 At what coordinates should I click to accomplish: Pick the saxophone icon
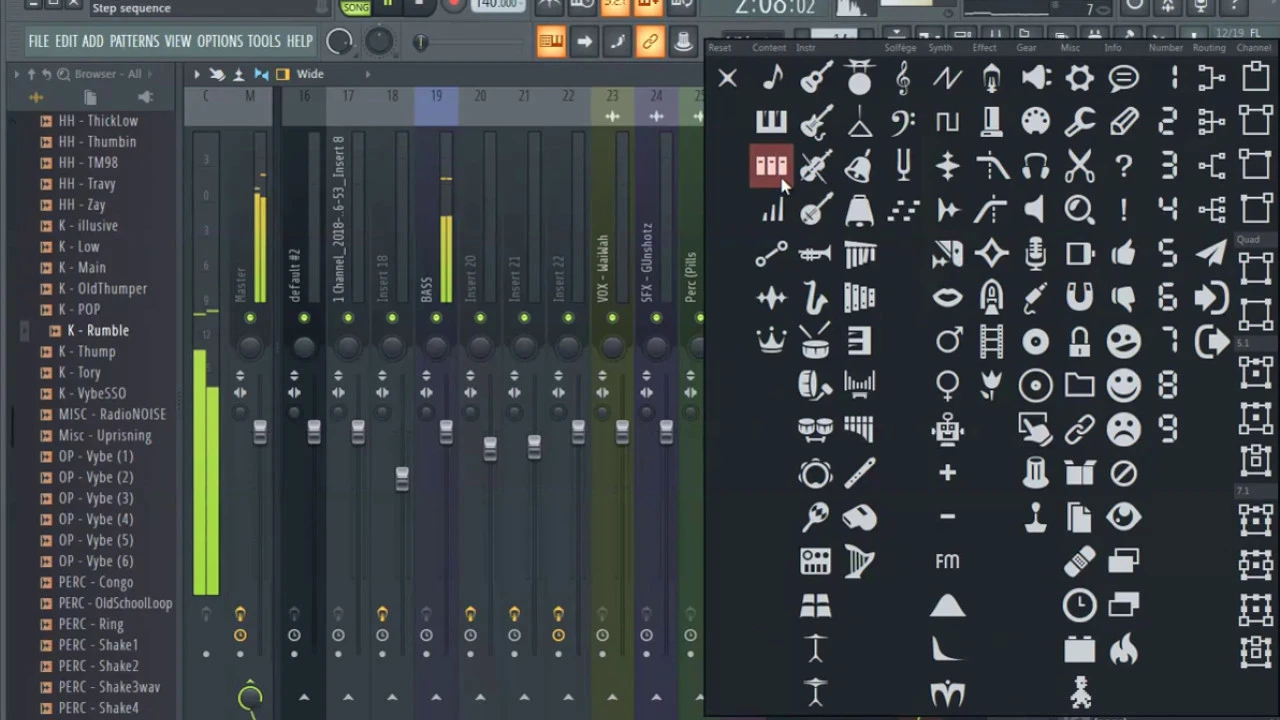point(816,297)
